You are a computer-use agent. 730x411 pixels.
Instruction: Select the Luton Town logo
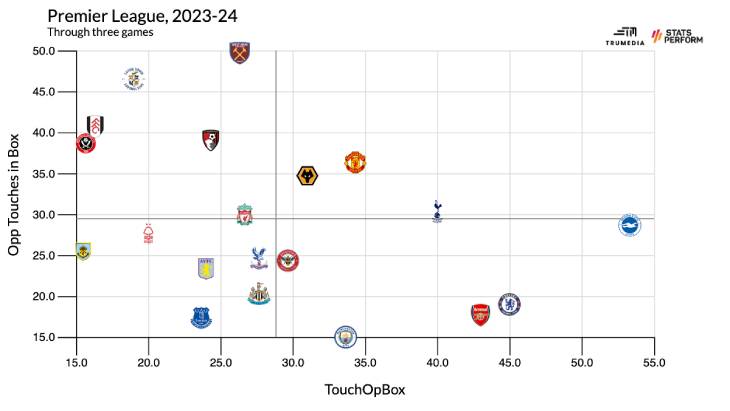[x=133, y=79]
